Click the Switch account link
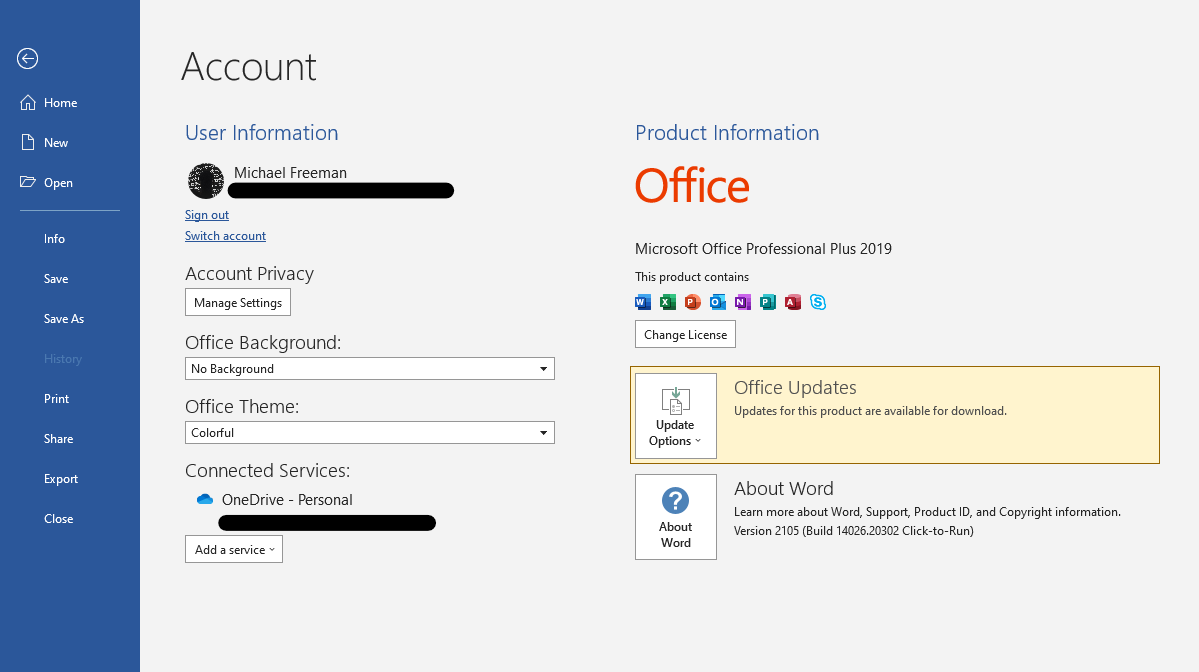Image resolution: width=1199 pixels, height=672 pixels. click(x=225, y=236)
